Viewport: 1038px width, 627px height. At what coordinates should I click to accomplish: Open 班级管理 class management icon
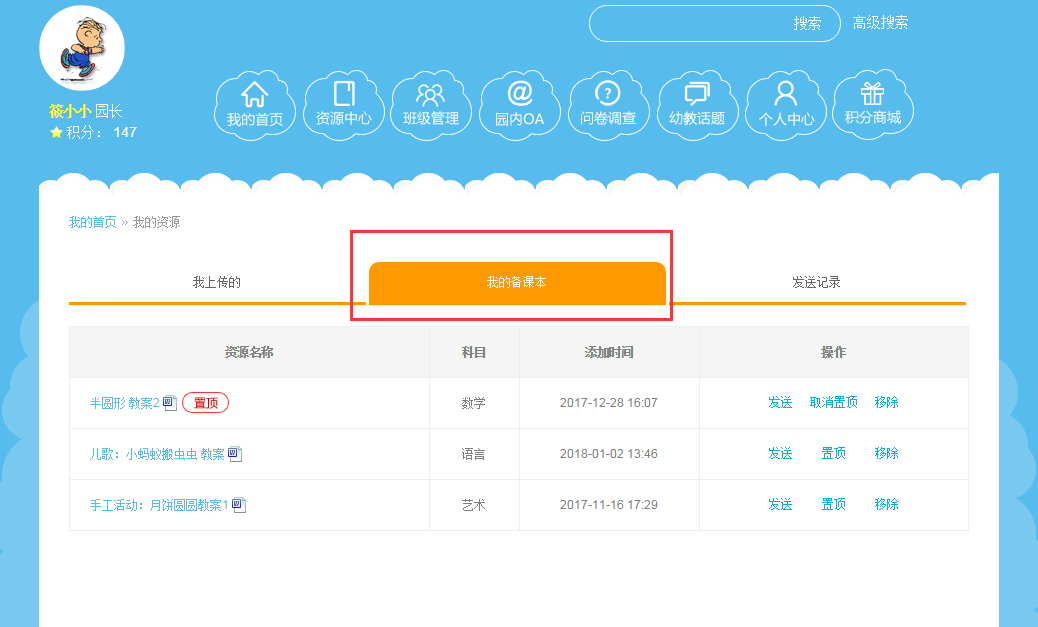(430, 105)
